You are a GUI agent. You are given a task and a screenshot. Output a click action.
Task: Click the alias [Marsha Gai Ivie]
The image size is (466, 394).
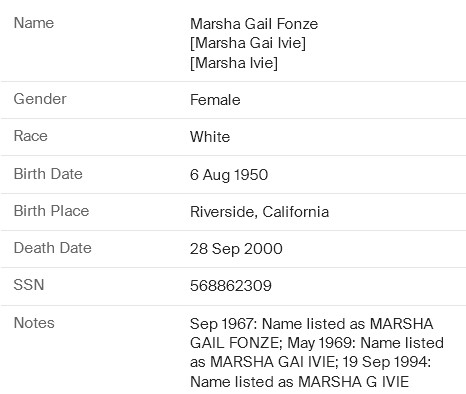[x=248, y=43]
